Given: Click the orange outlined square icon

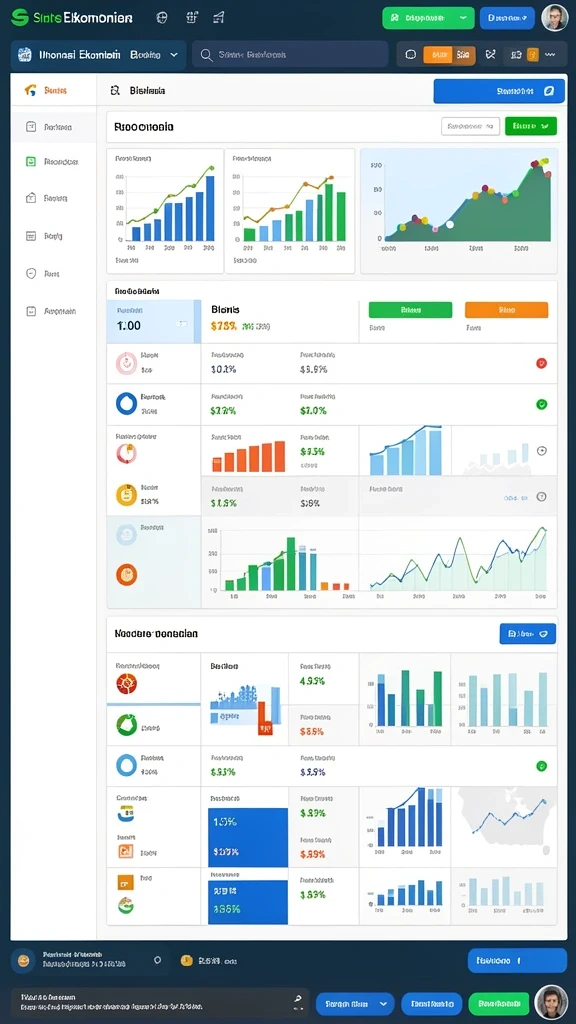Looking at the screenshot, I should click(125, 851).
